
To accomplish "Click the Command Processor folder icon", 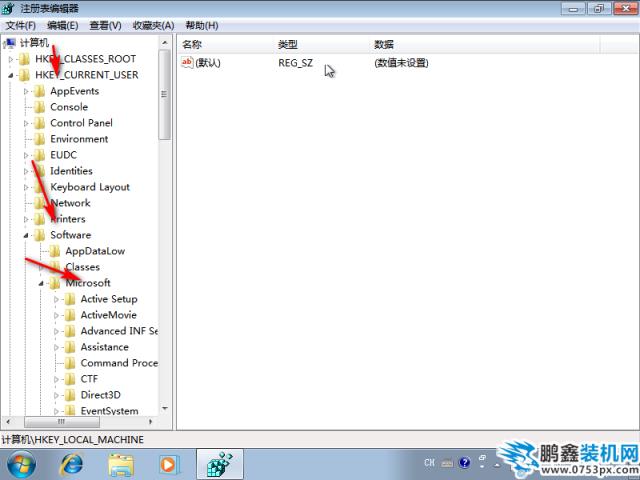I will 70,363.
